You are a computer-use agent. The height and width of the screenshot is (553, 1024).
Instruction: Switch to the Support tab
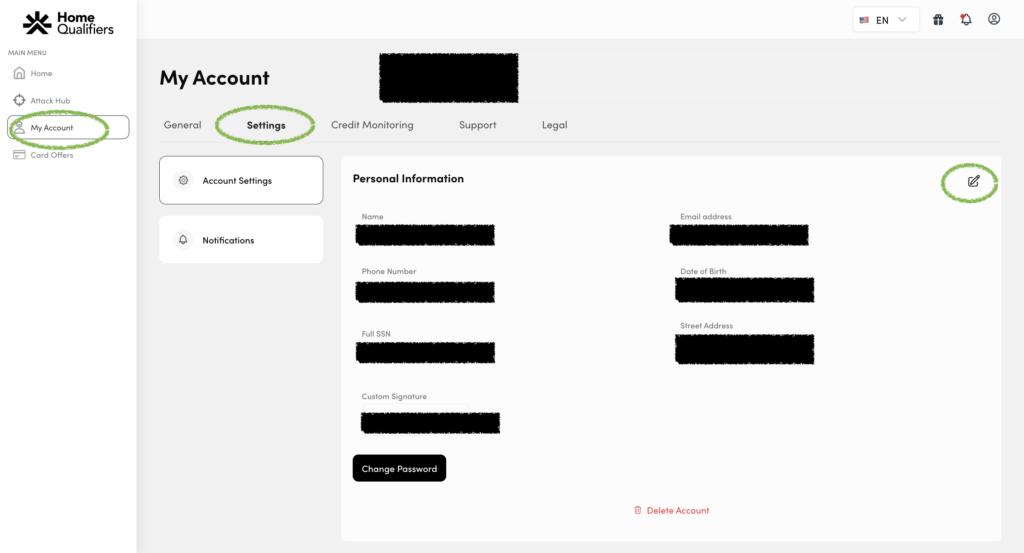[x=477, y=126]
